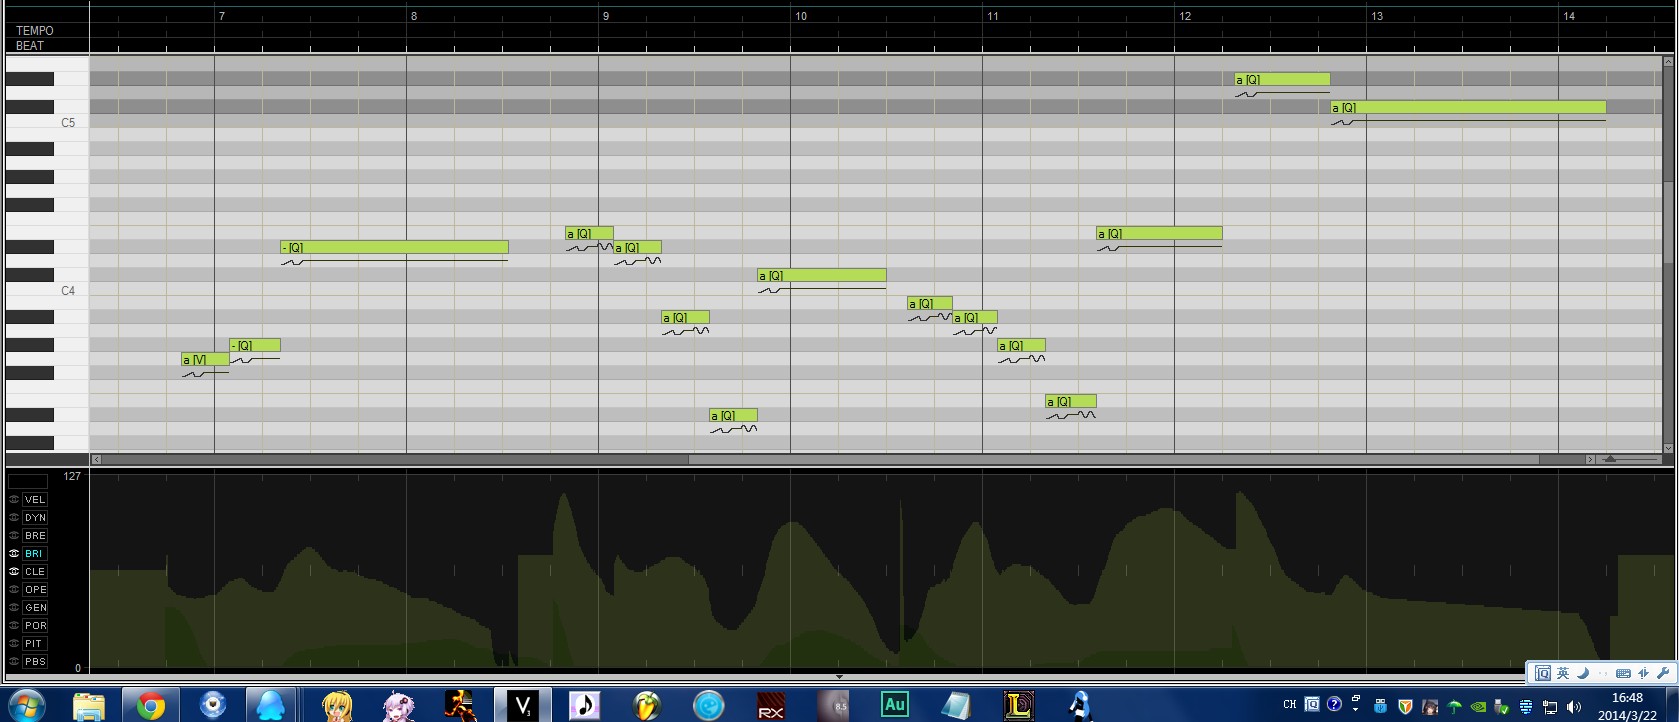
Task: Click the horizontal zoom slider handle
Action: pos(1610,459)
